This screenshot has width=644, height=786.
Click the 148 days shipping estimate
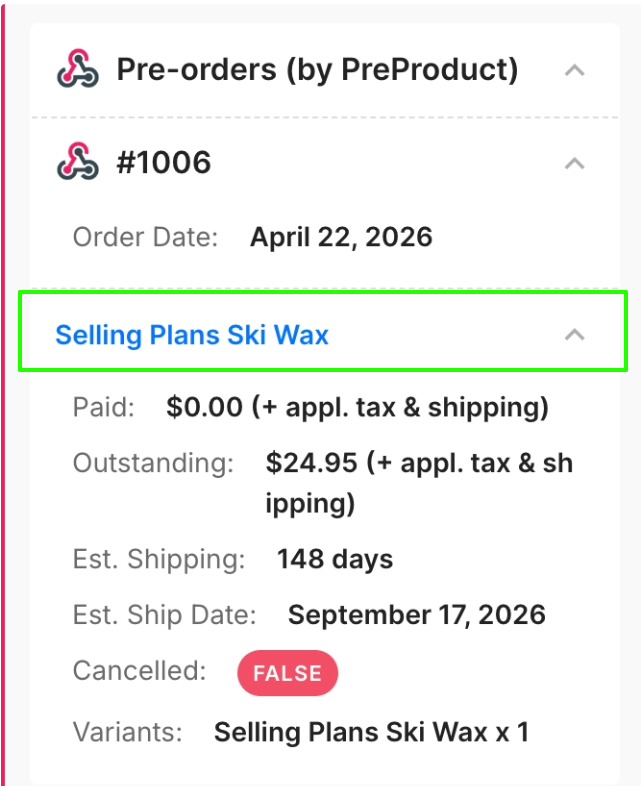(x=335, y=559)
